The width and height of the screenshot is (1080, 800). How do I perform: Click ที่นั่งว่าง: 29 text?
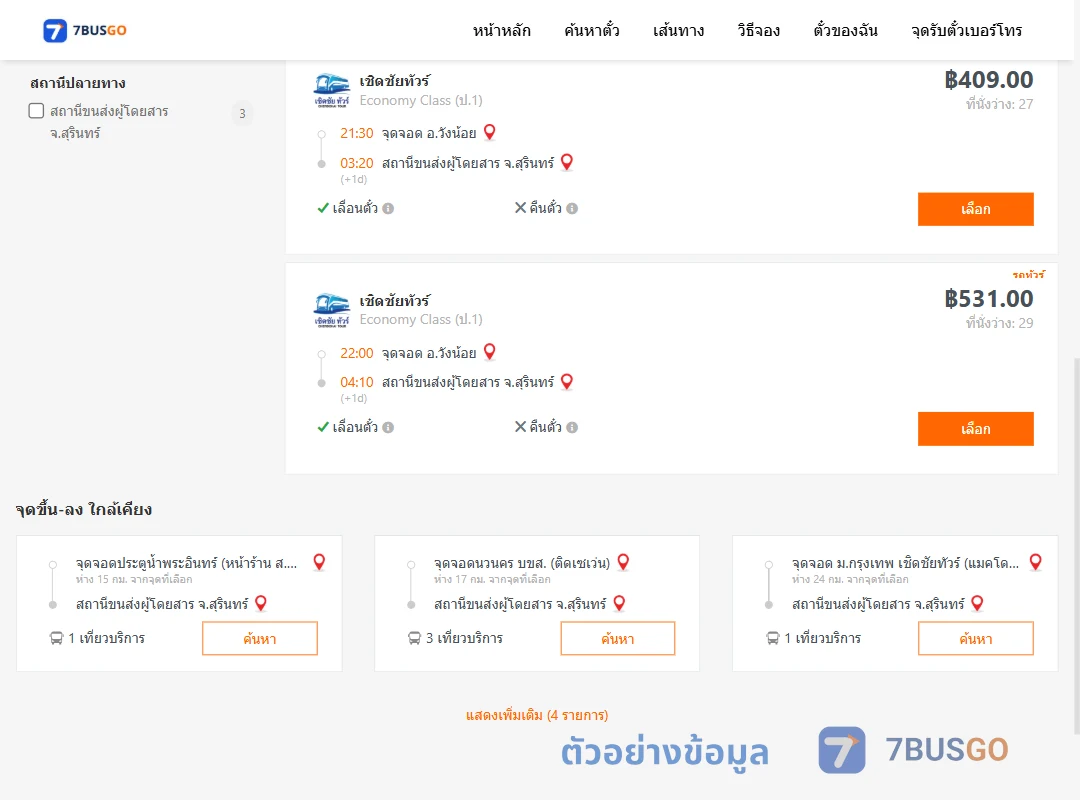point(999,323)
